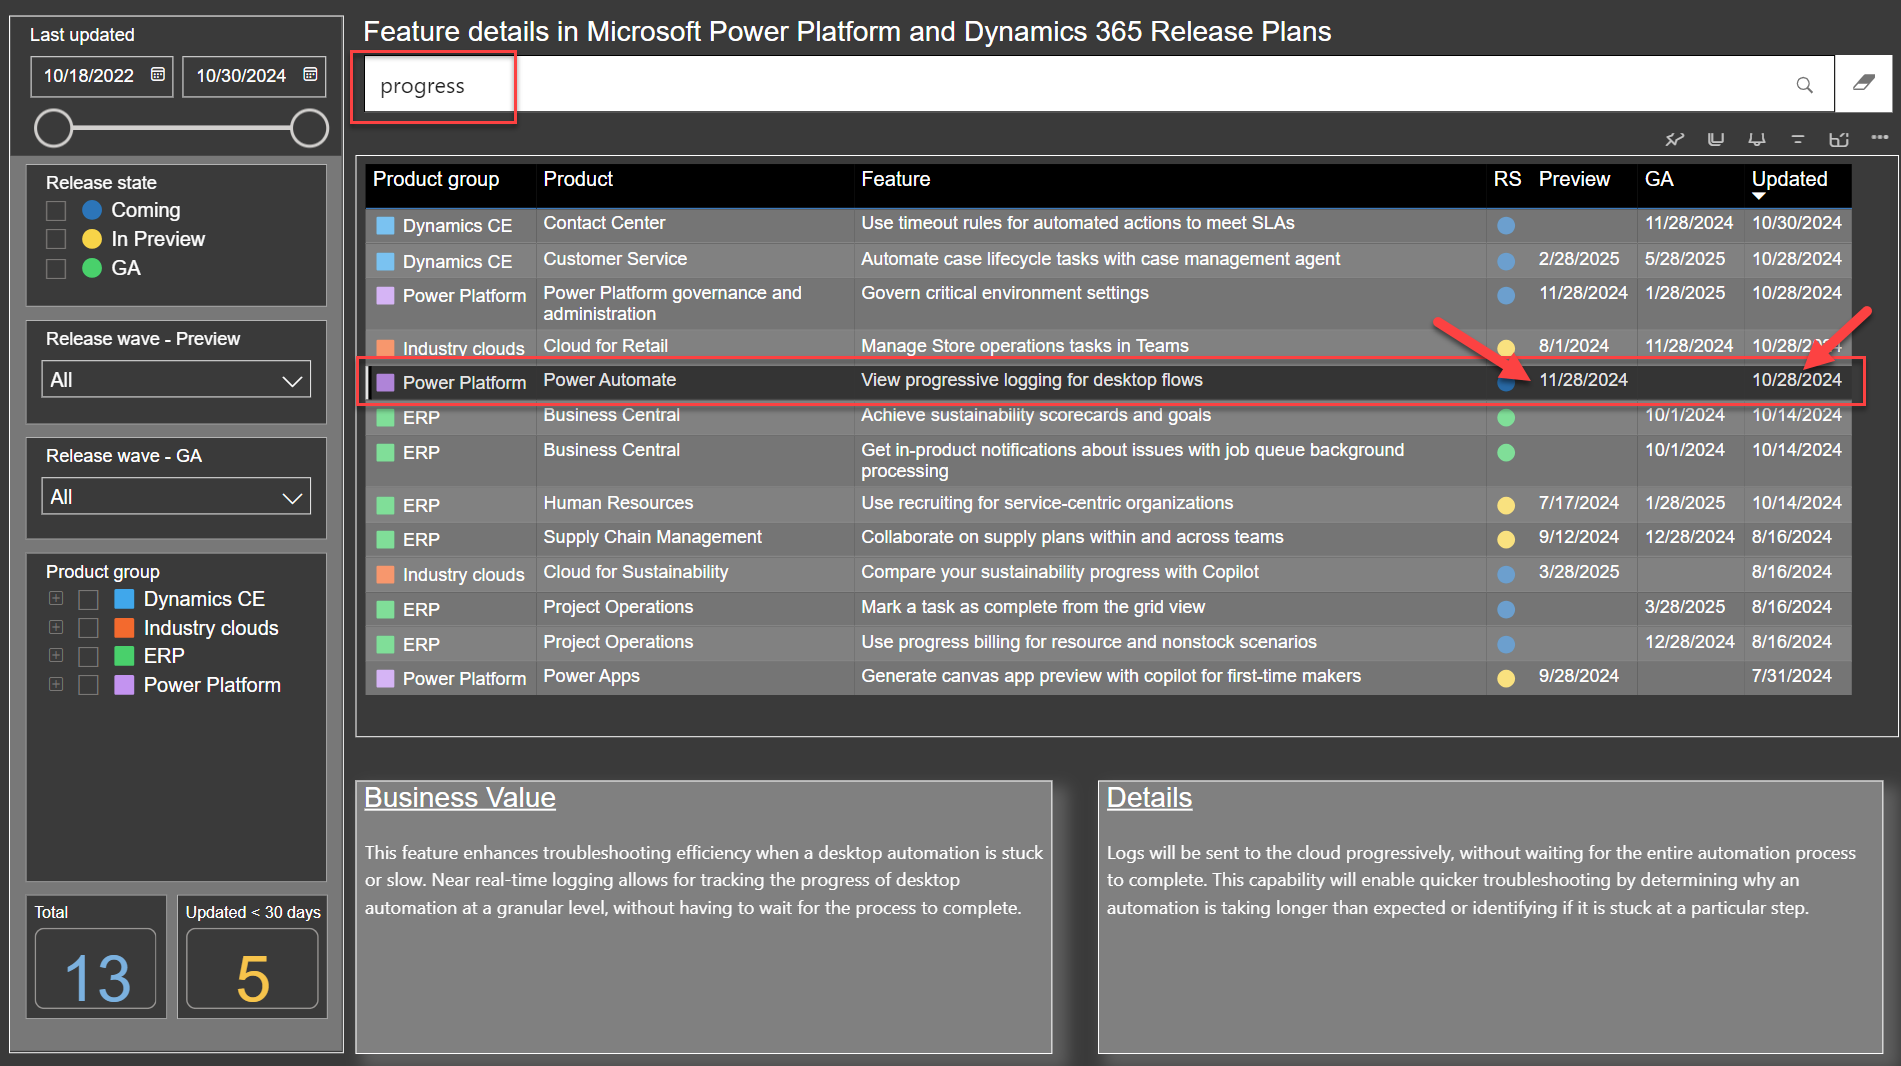Sort by the Product column header
1901x1066 pixels.
tap(578, 179)
